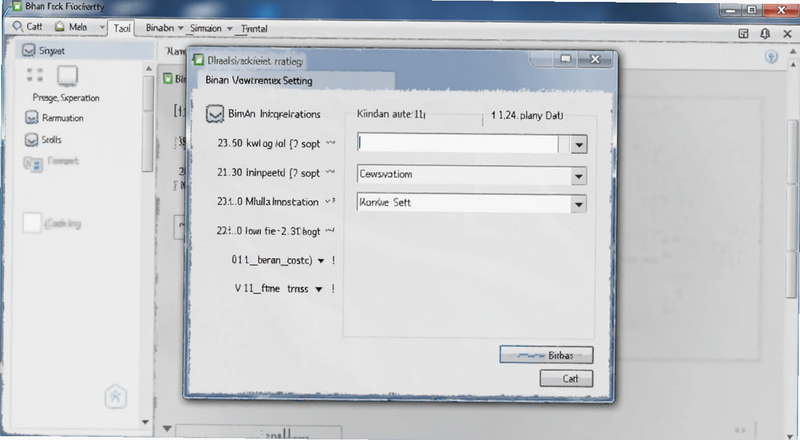
Task: Open the dropdown arrow next to Meln
Action: (x=102, y=27)
